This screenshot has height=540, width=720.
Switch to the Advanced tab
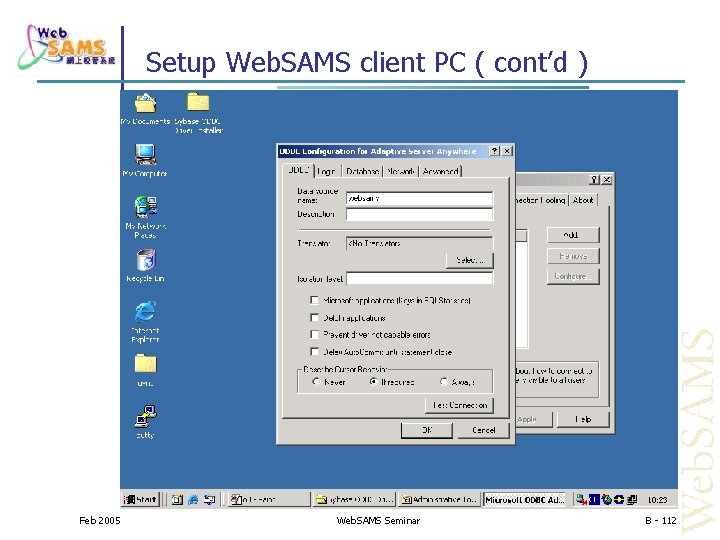(440, 171)
